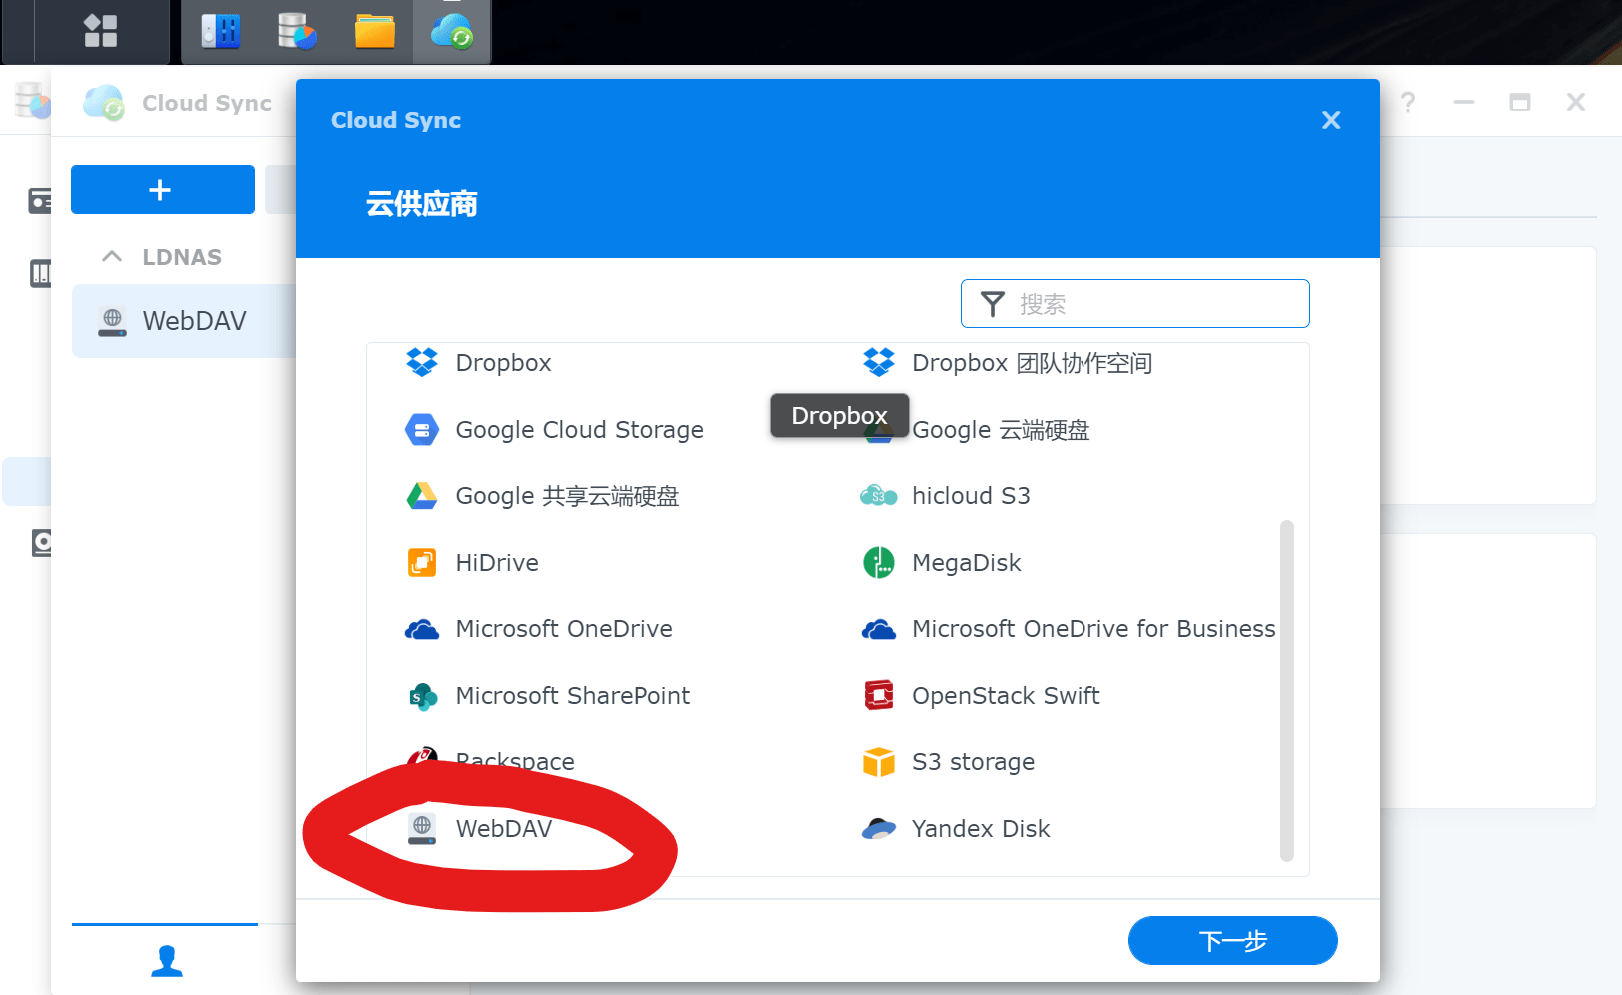Viewport: 1622px width, 995px height.
Task: Open the DSM main menu grid icon
Action: pos(100,30)
